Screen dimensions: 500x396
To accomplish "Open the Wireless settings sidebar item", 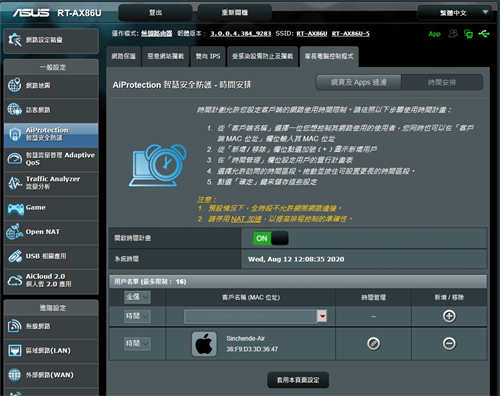I will pos(51,326).
